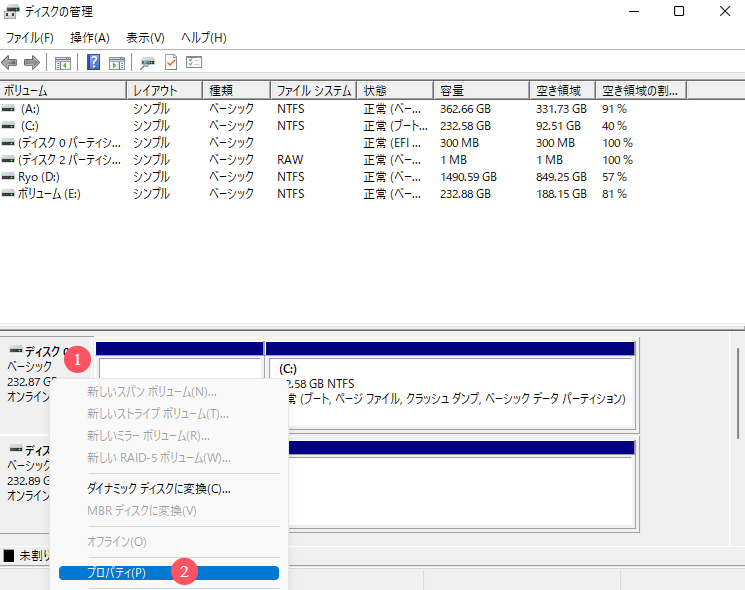Image resolution: width=745 pixels, height=590 pixels.
Task: Click the red checkmark document toolbar icon
Action: click(171, 62)
